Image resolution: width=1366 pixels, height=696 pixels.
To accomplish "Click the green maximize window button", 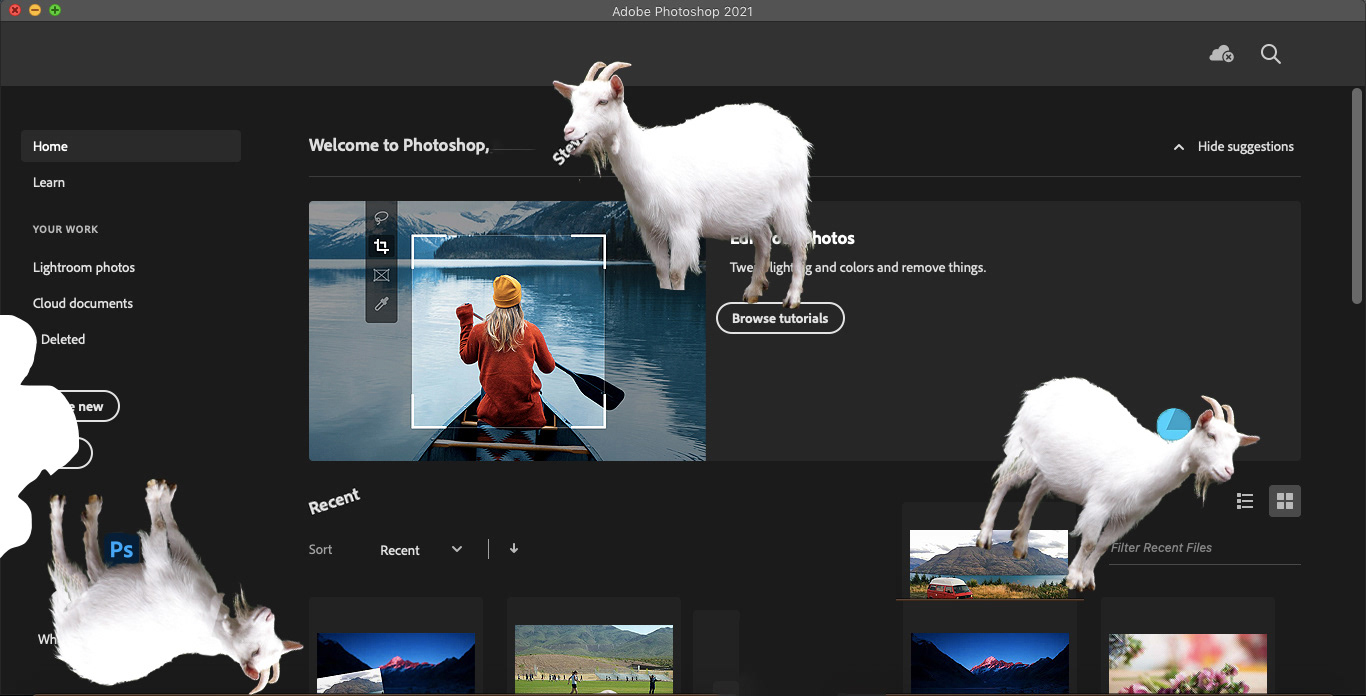I will [x=55, y=10].
